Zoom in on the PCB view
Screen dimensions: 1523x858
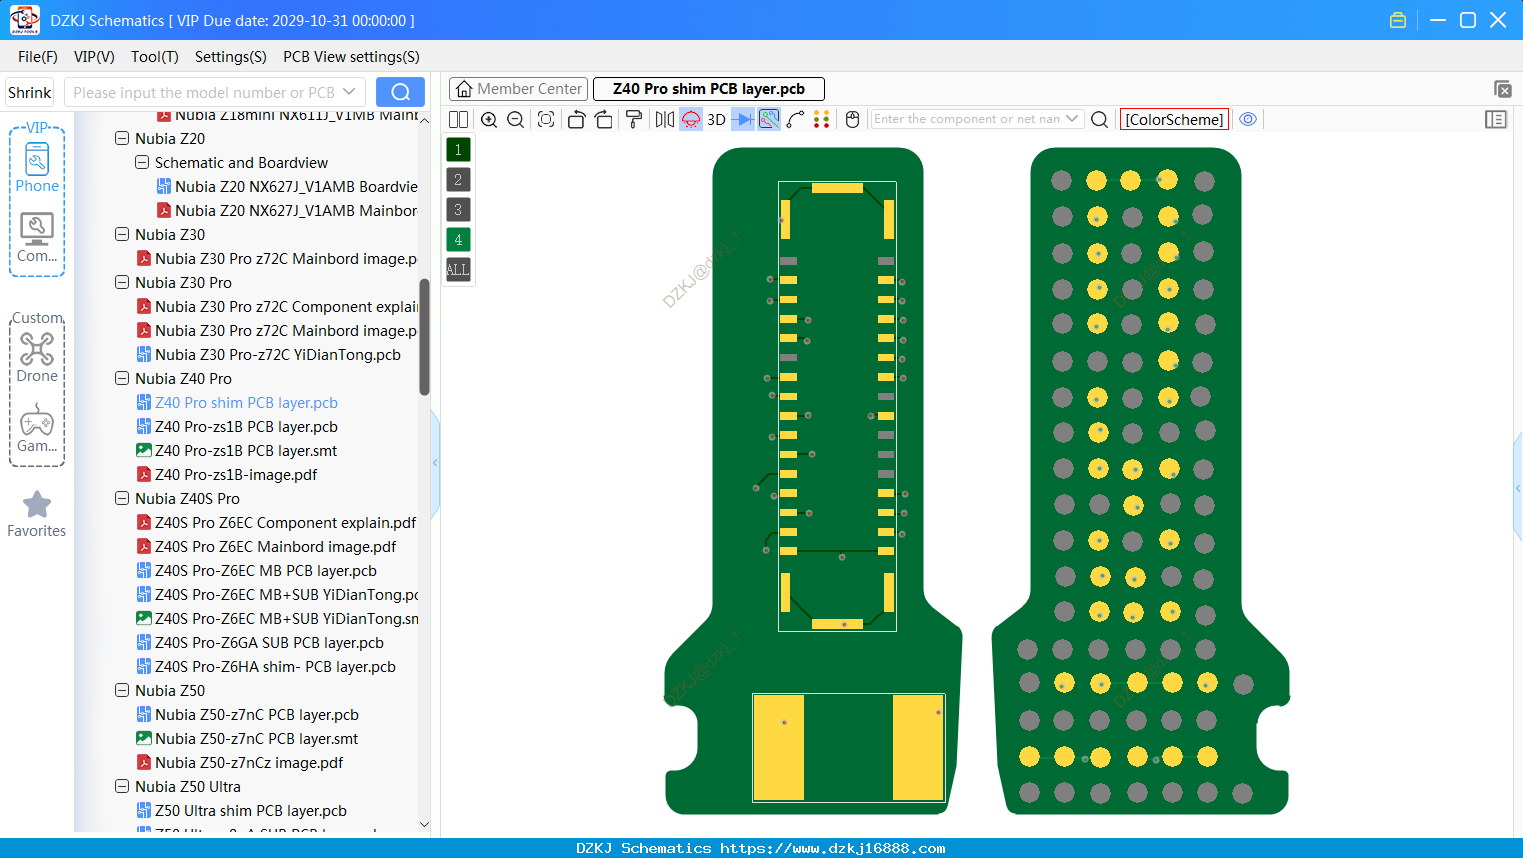489,119
